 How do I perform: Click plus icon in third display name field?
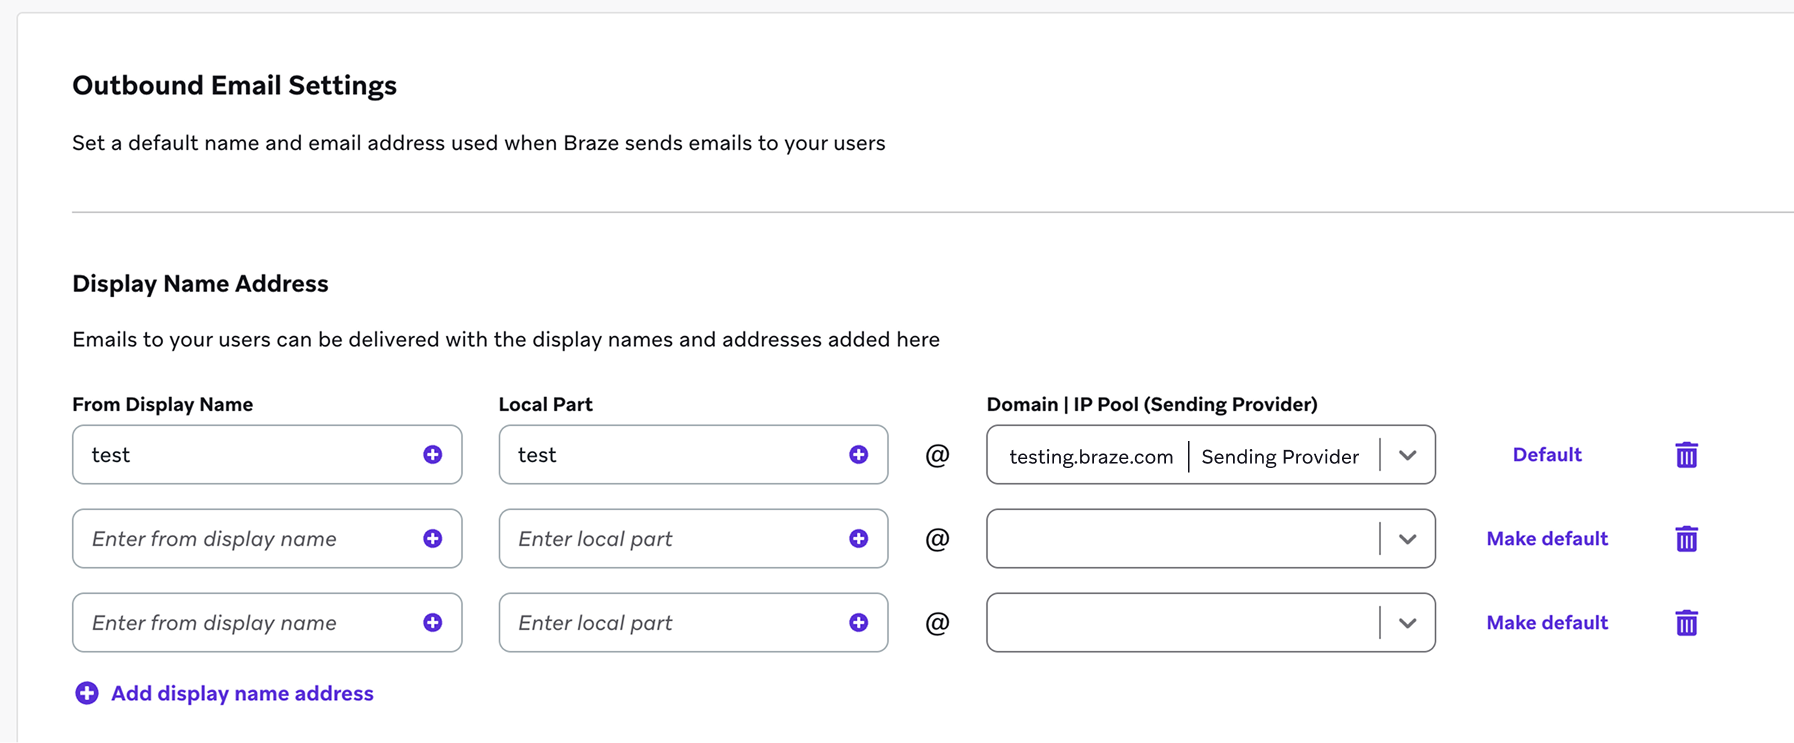432,623
